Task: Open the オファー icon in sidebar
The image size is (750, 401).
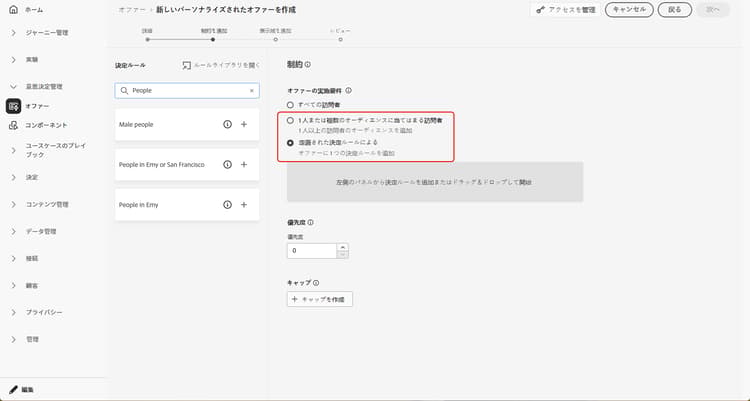Action: [x=13, y=106]
